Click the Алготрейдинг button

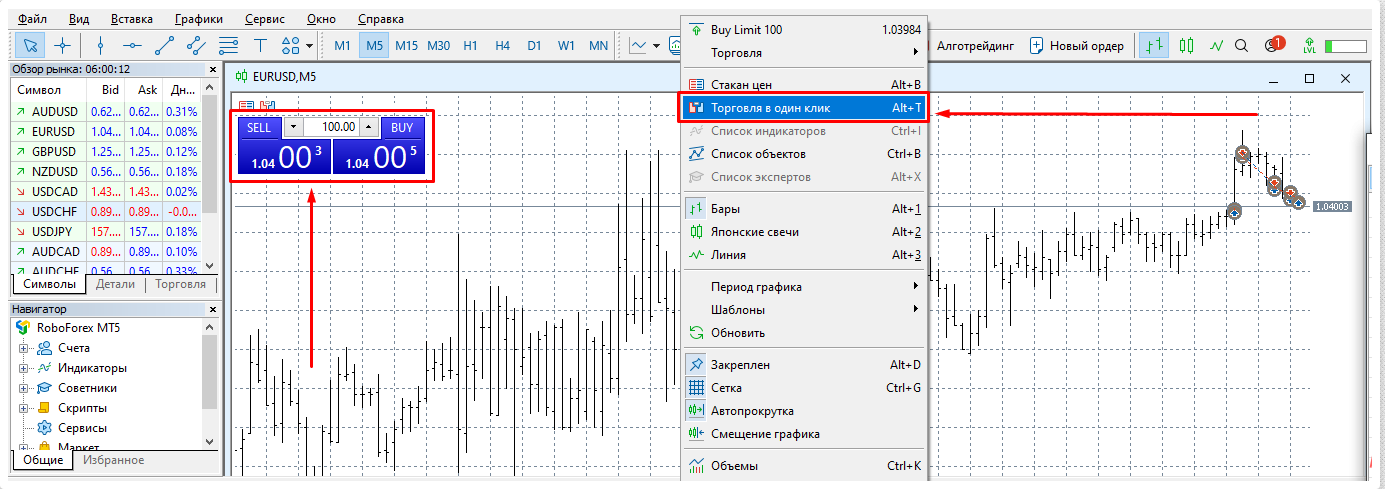(x=974, y=45)
